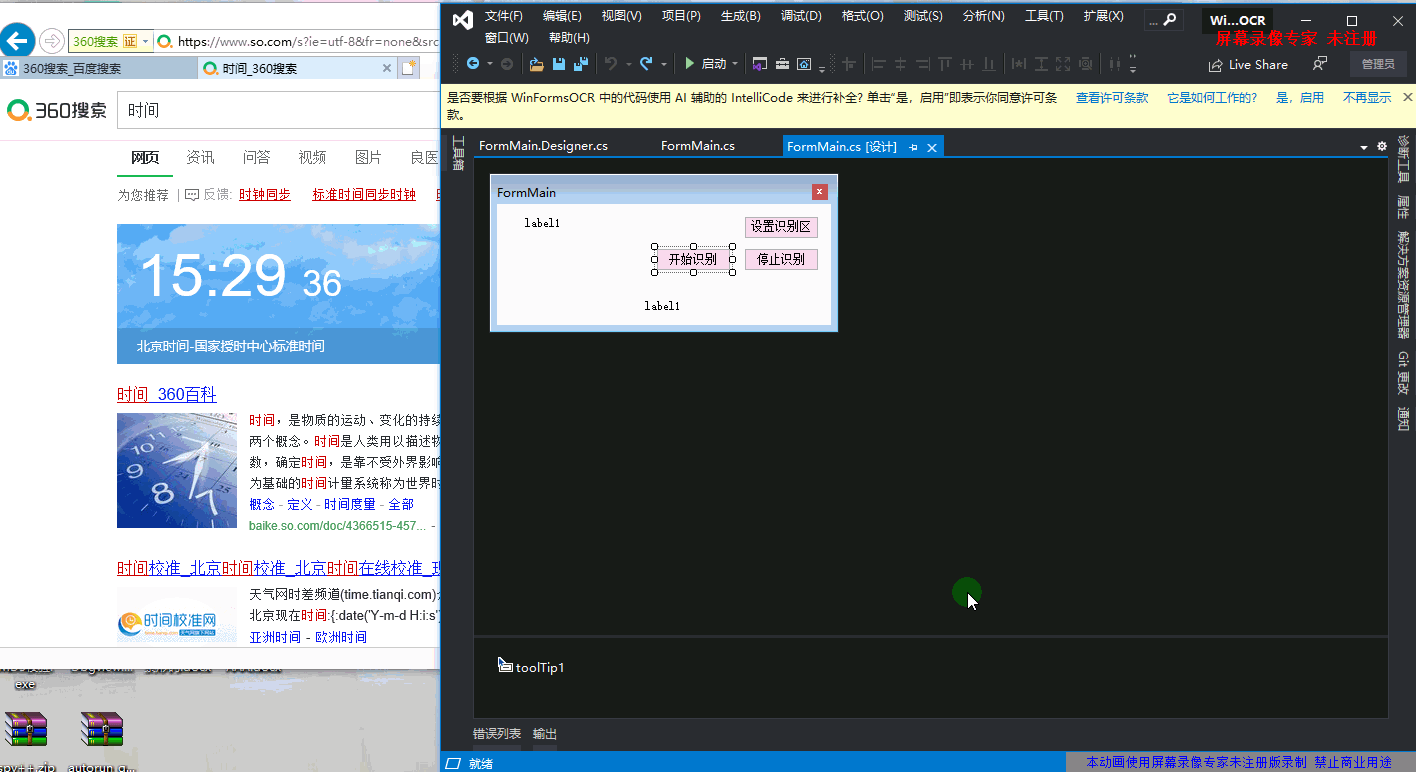The width and height of the screenshot is (1416, 772).
Task: Select the 设置识别区 button on the form
Action: pos(781,227)
